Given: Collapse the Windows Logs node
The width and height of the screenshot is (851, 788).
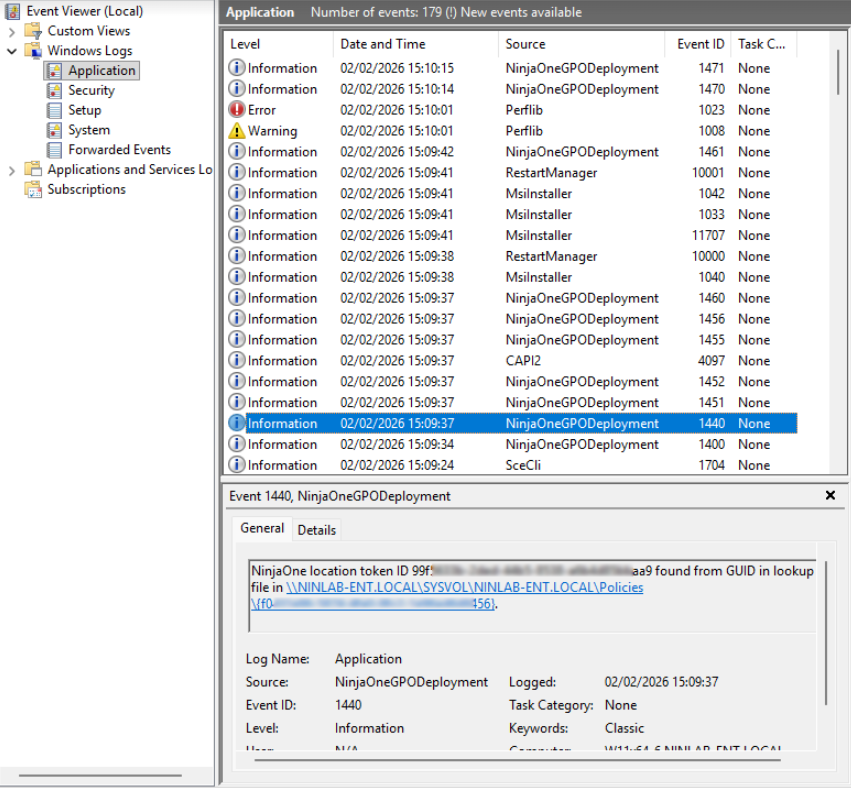Looking at the screenshot, I should (x=12, y=51).
